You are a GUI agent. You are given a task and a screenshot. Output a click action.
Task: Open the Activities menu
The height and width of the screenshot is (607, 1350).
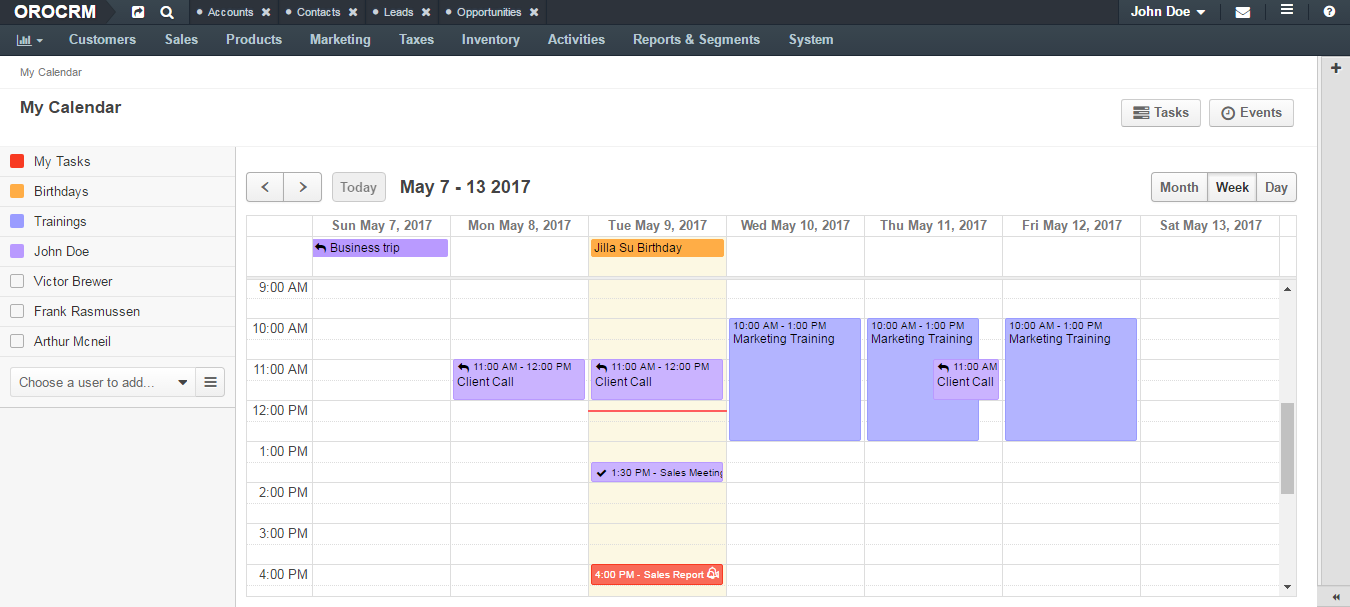click(x=576, y=40)
